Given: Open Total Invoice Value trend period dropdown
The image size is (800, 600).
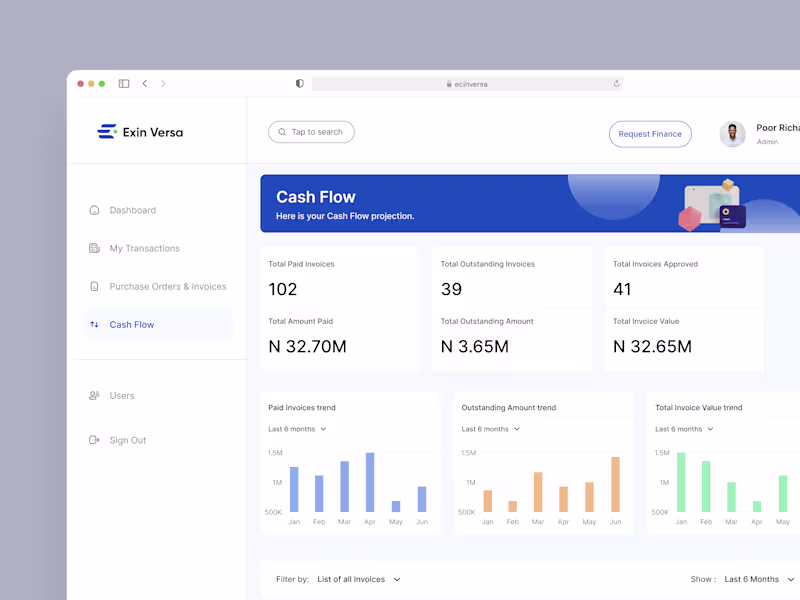Looking at the screenshot, I should pos(684,429).
